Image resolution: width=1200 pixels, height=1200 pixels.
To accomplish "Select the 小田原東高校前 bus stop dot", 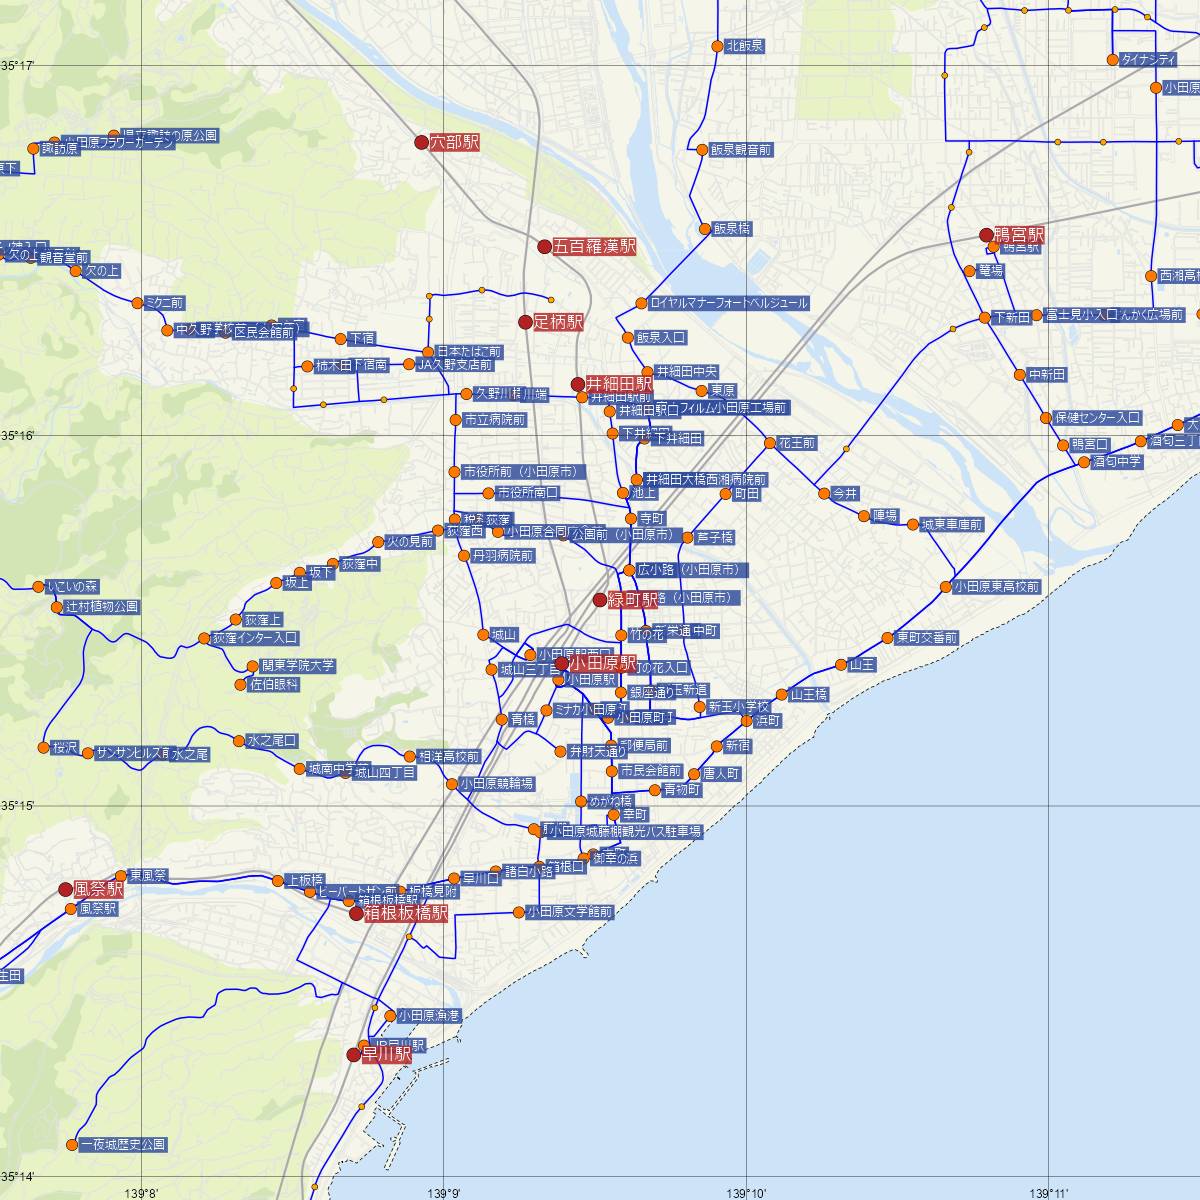I will tap(946, 587).
